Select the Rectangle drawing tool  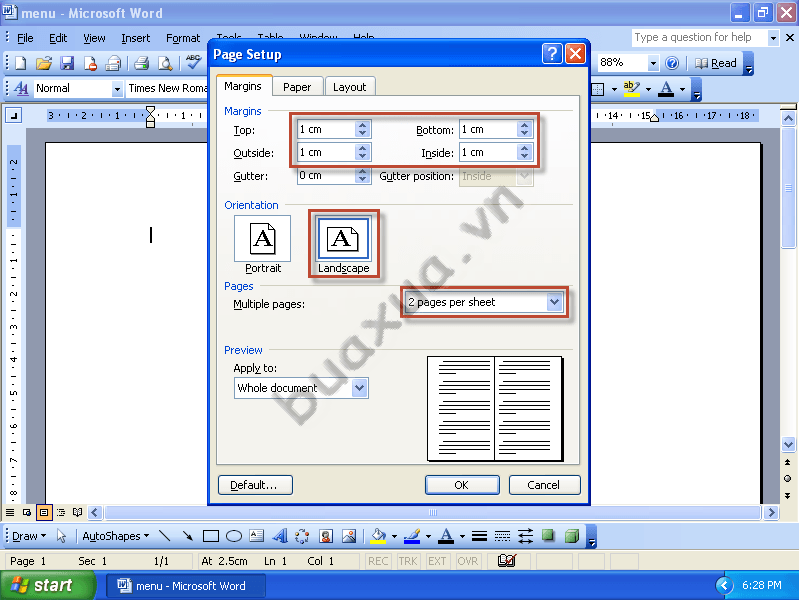coord(210,536)
